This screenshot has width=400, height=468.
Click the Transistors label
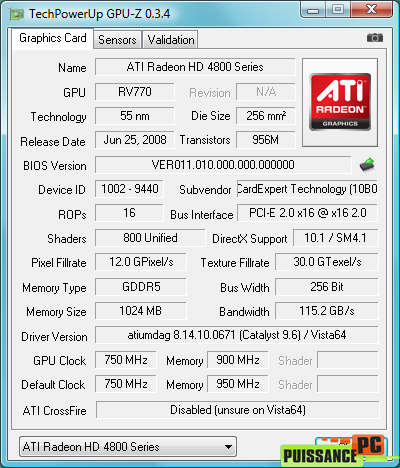click(x=205, y=140)
